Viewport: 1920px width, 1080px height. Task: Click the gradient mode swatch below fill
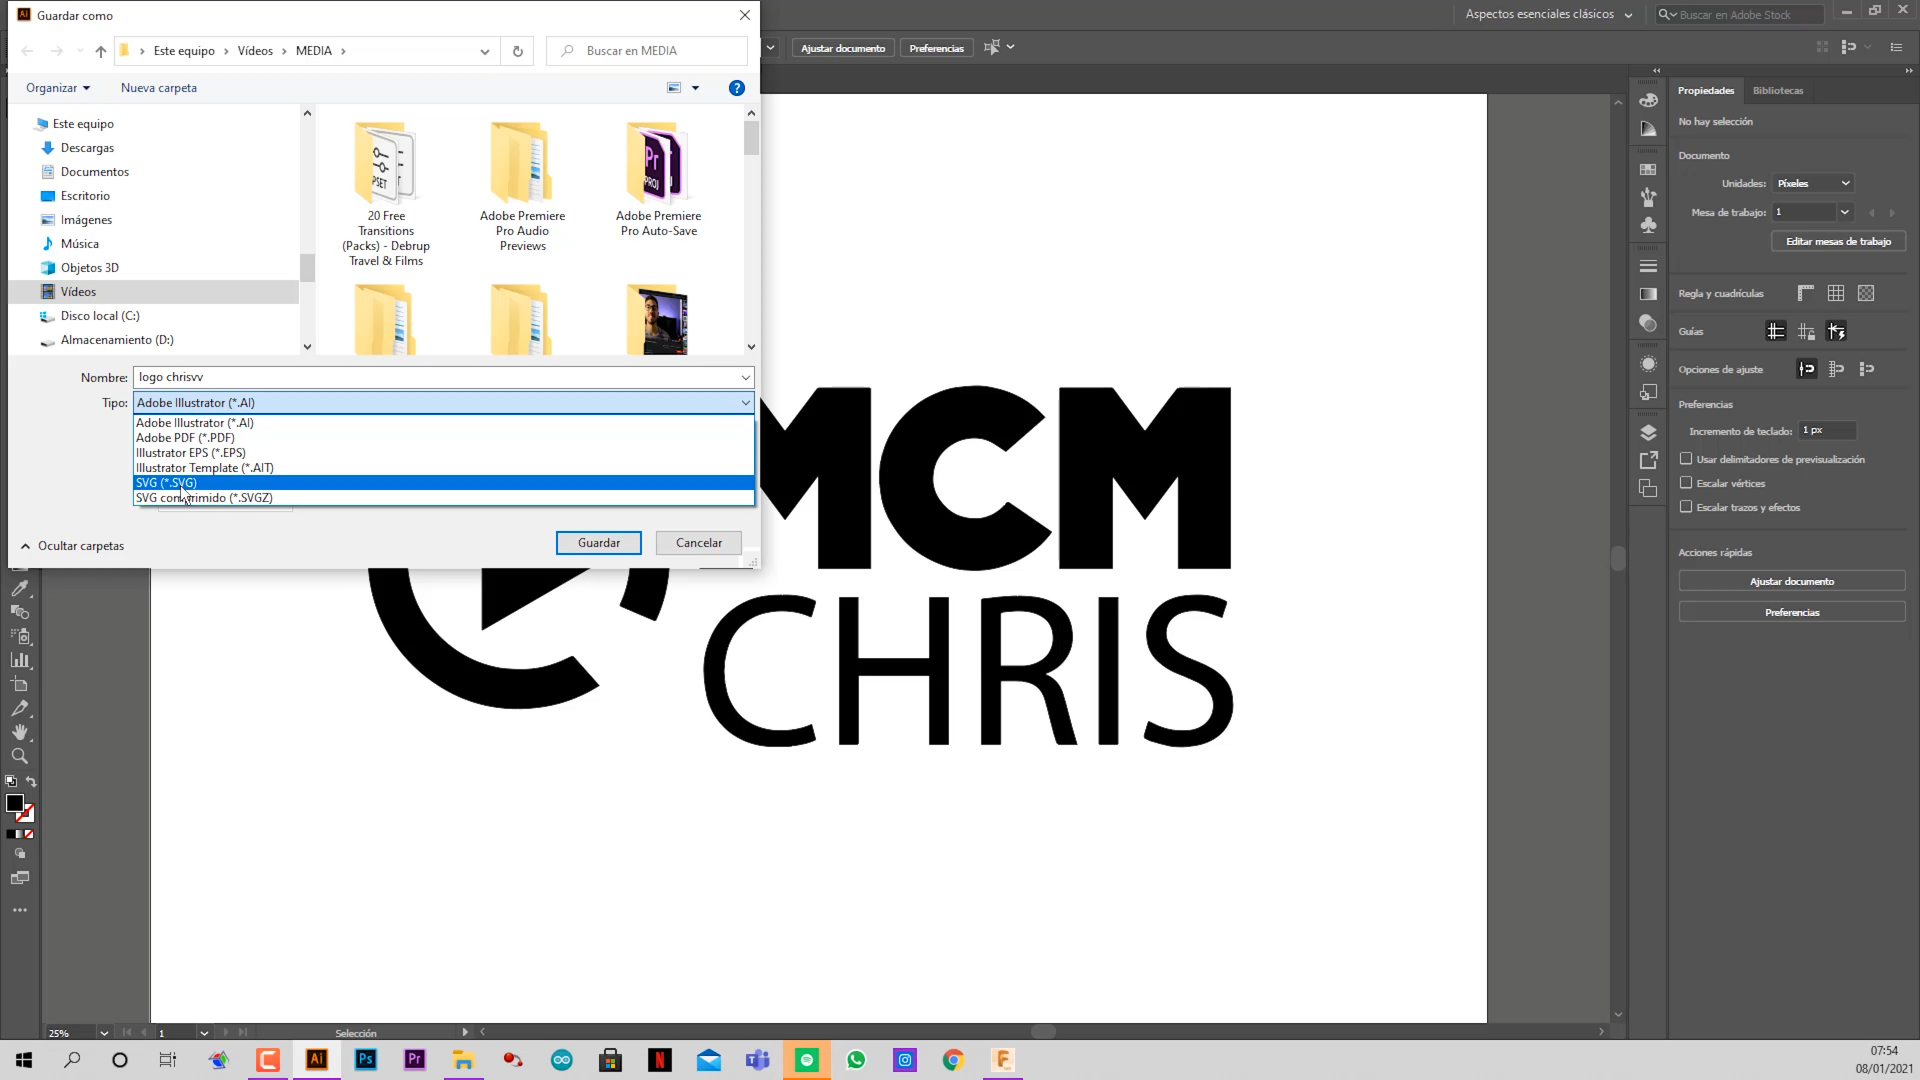click(x=19, y=834)
